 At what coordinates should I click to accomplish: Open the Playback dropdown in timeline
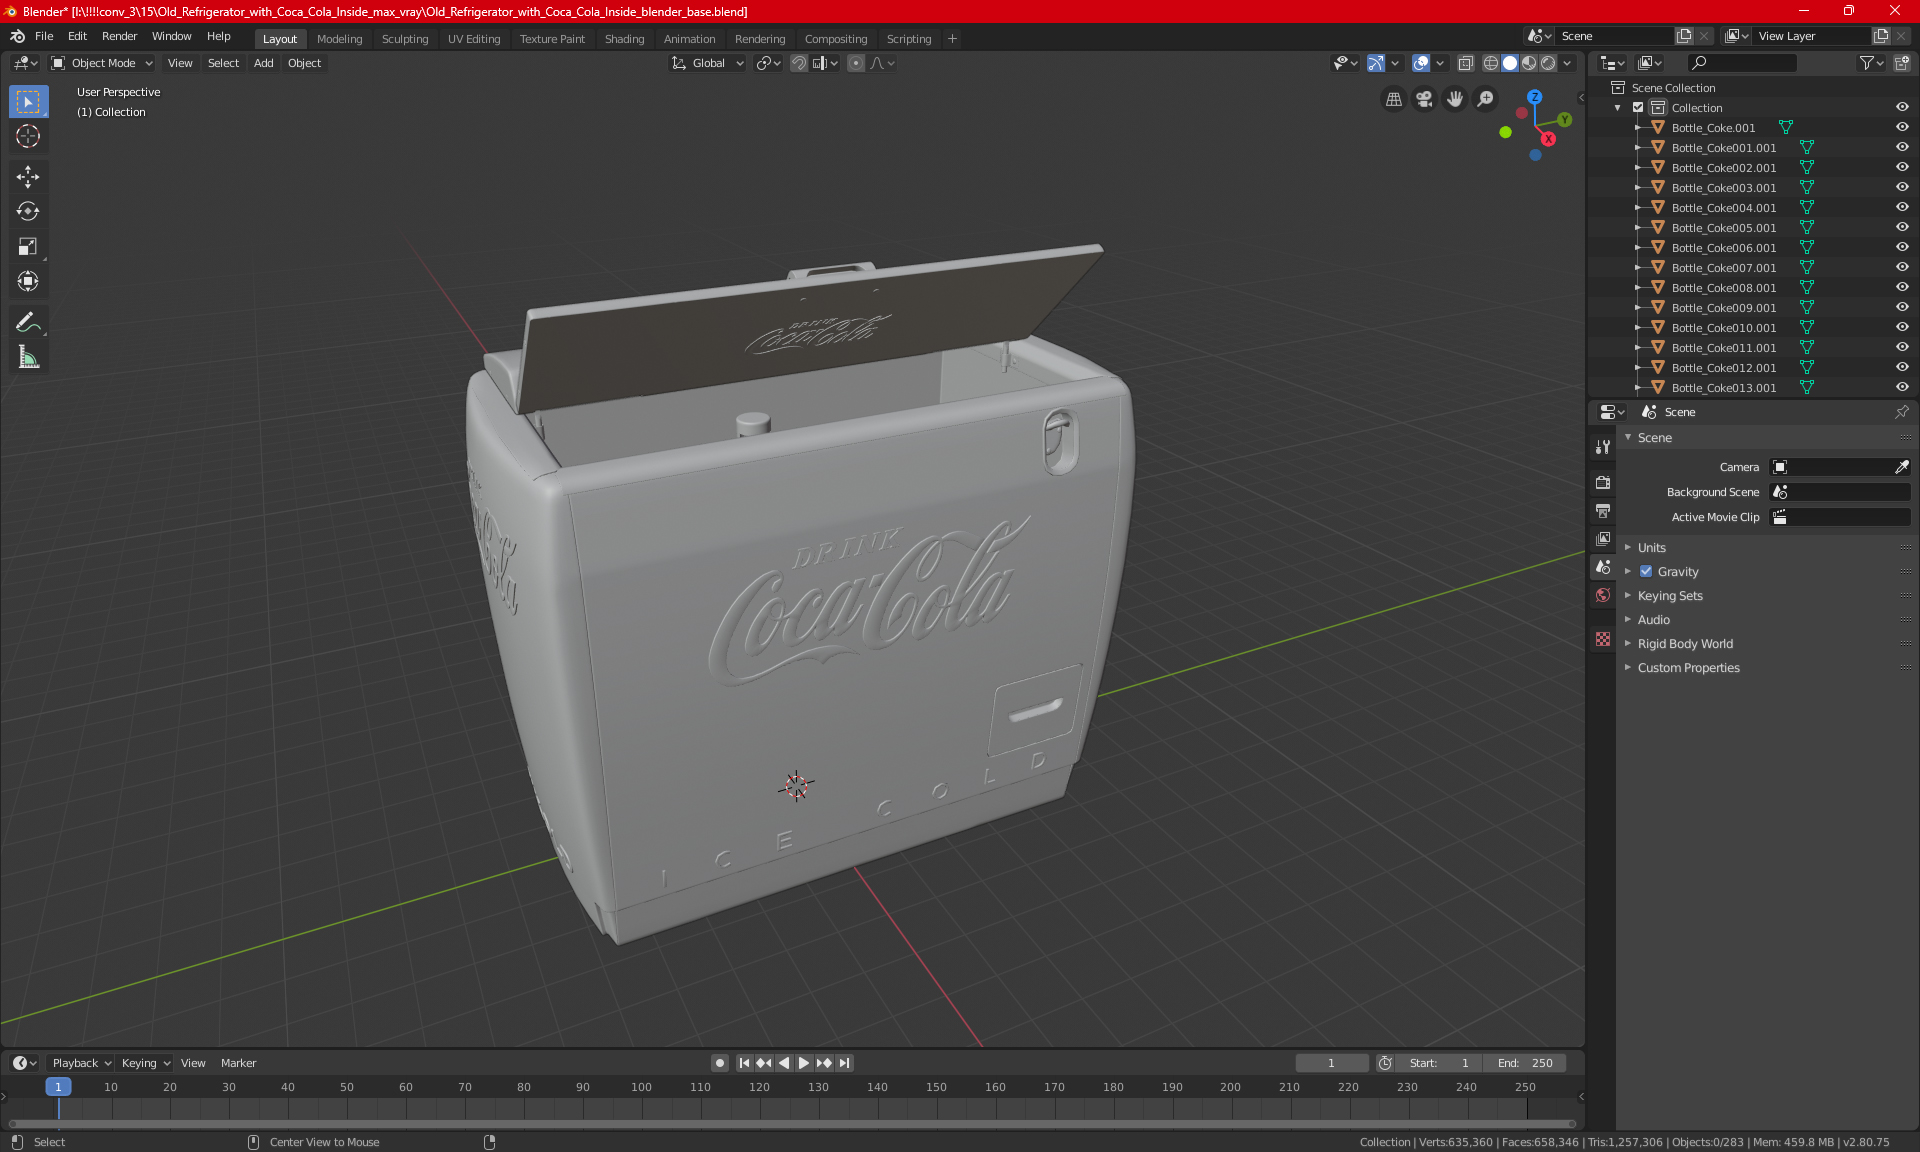tap(81, 1063)
